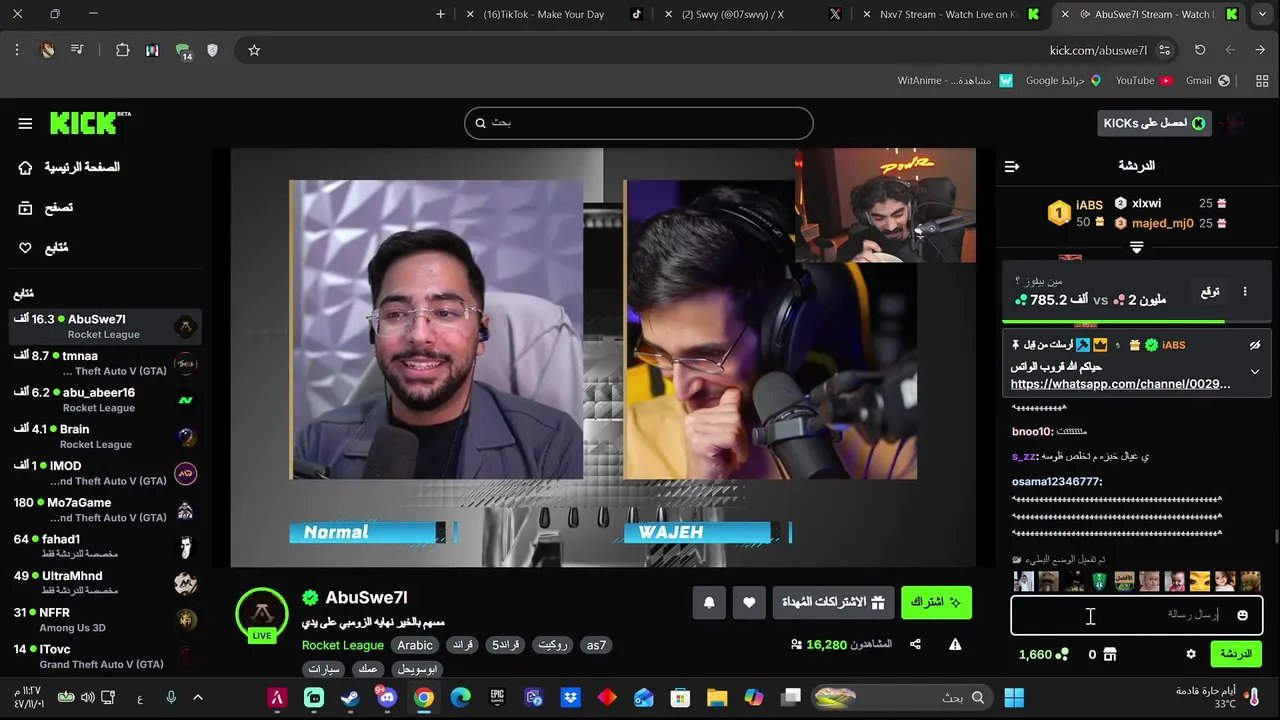
Task: Open Epic Games from the taskbar
Action: pos(497,697)
